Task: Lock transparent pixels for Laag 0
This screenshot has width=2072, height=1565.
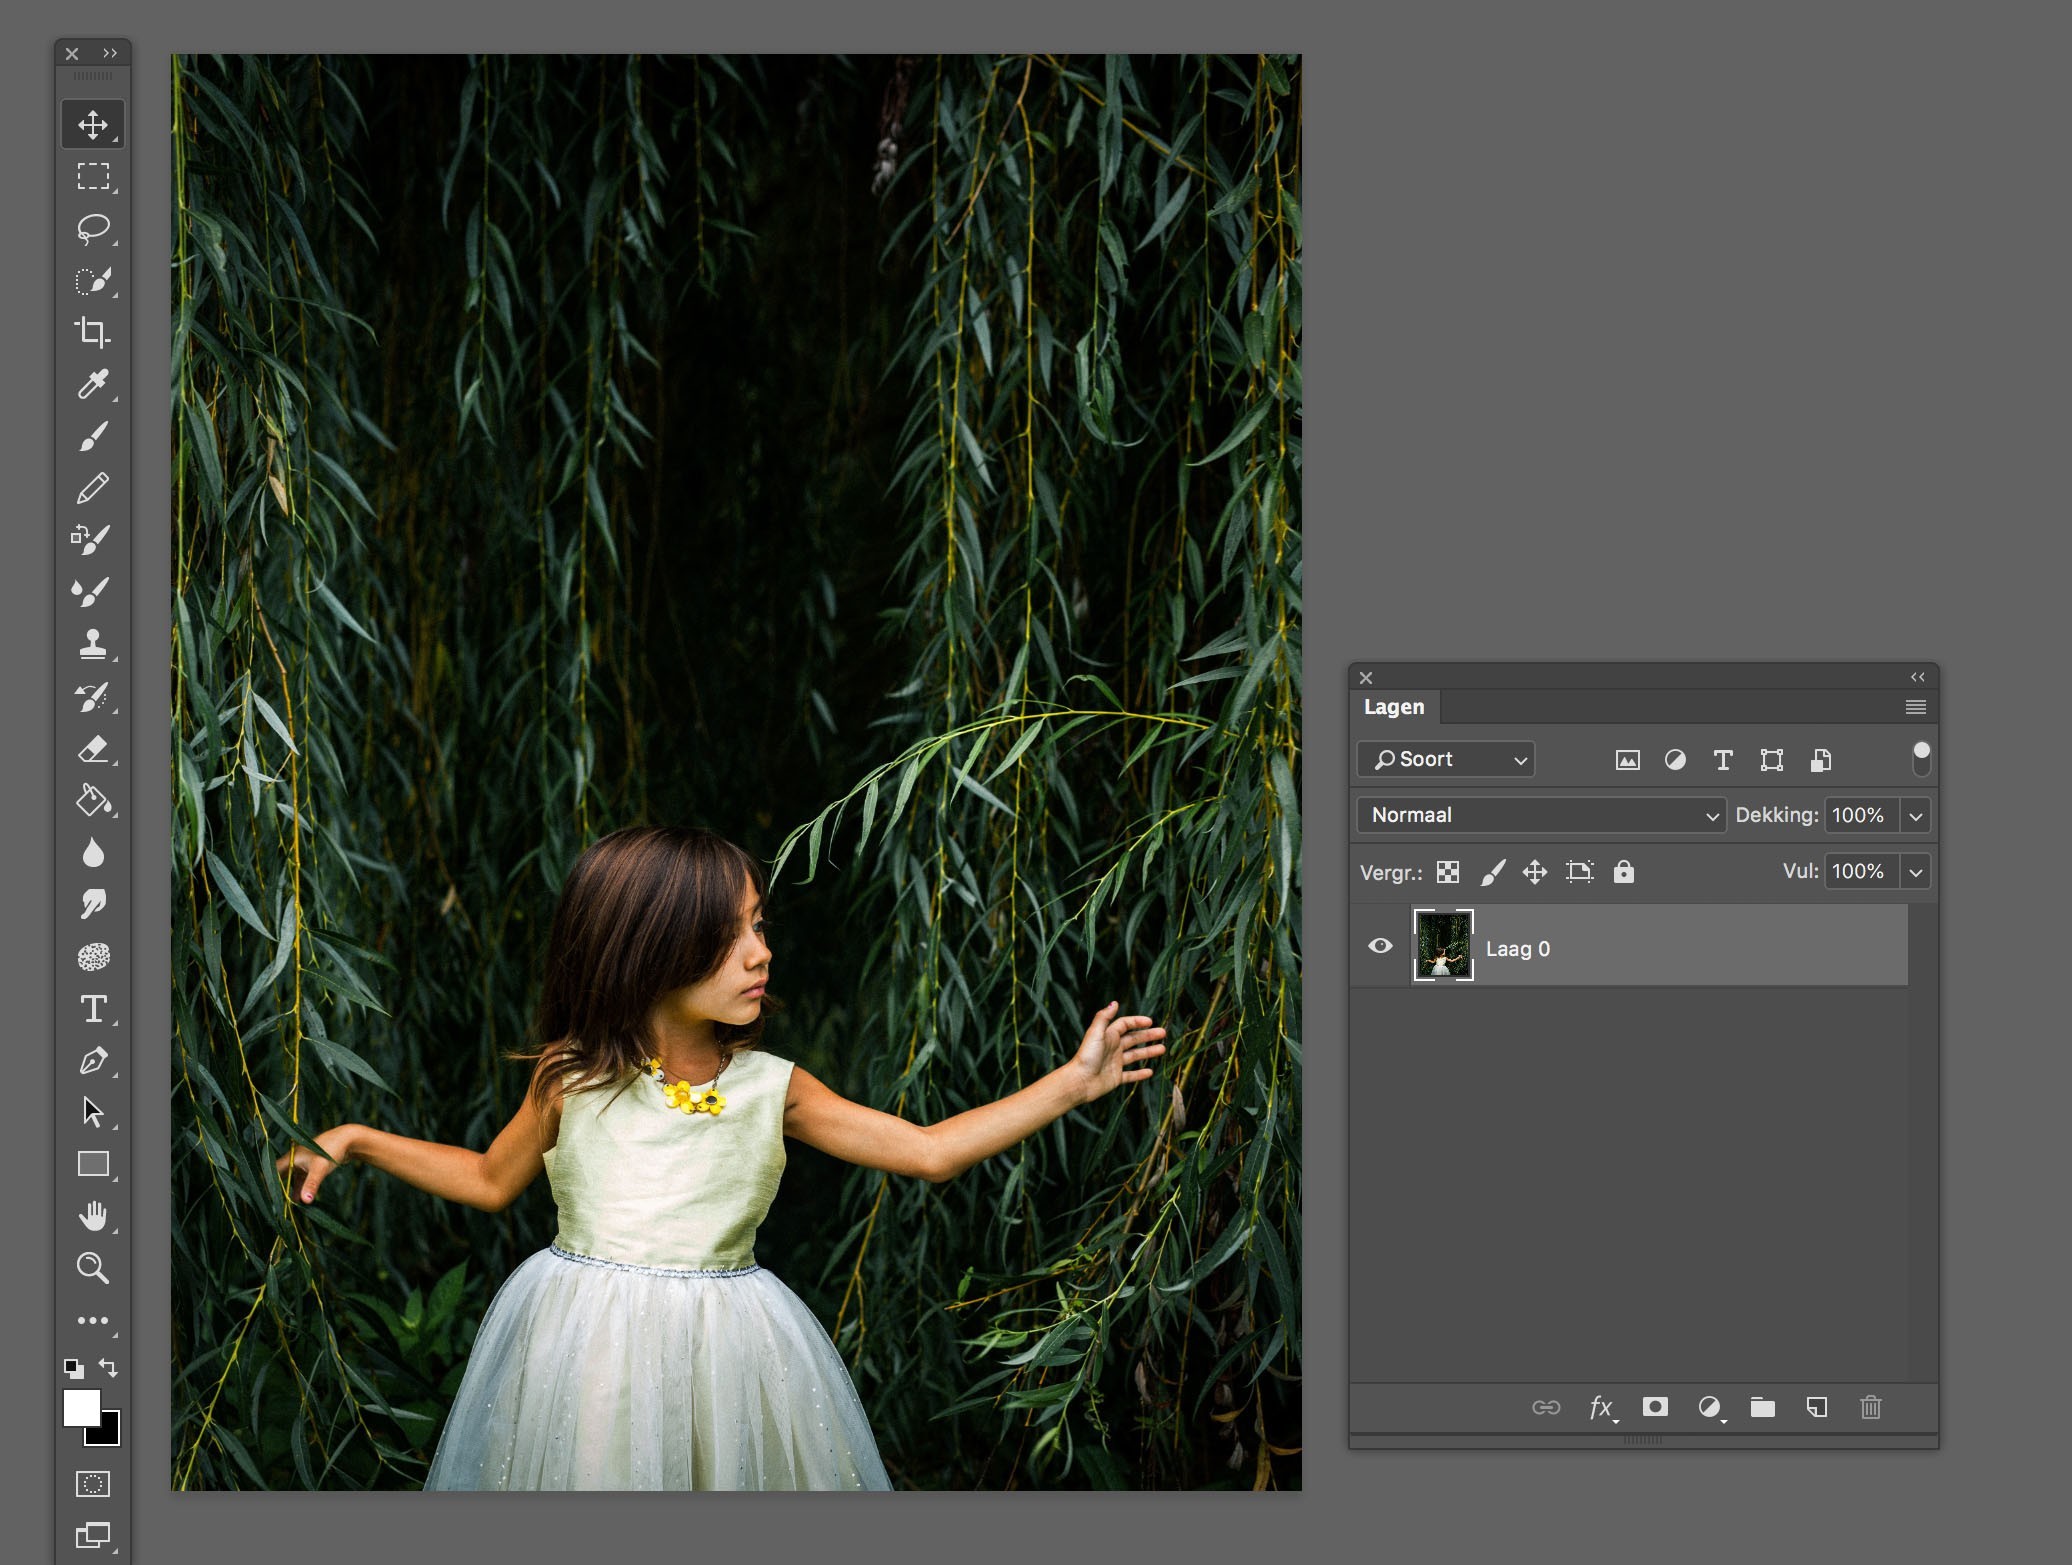Action: coord(1446,871)
